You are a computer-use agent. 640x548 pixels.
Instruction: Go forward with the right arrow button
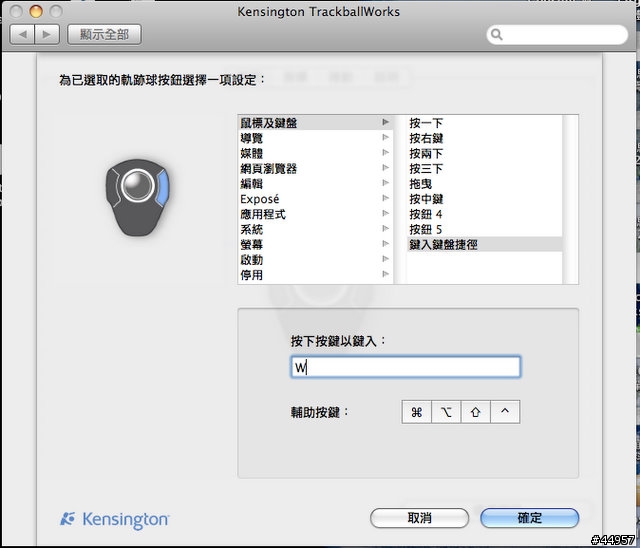click(47, 34)
